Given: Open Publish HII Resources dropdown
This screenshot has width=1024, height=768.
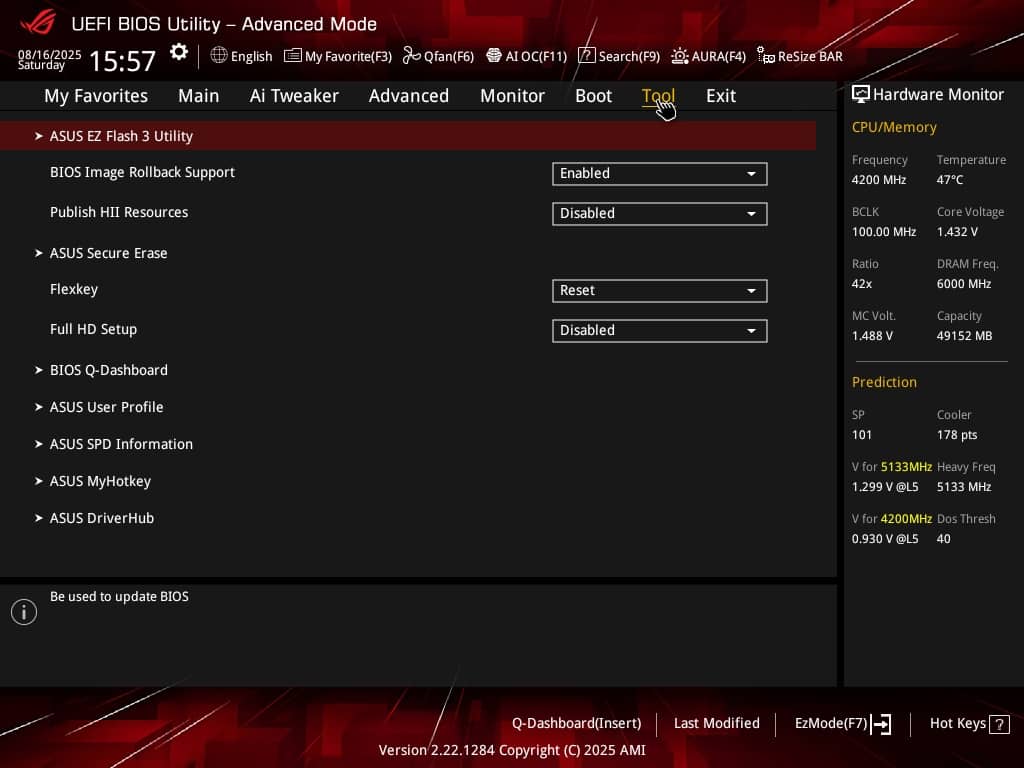Looking at the screenshot, I should [x=660, y=214].
